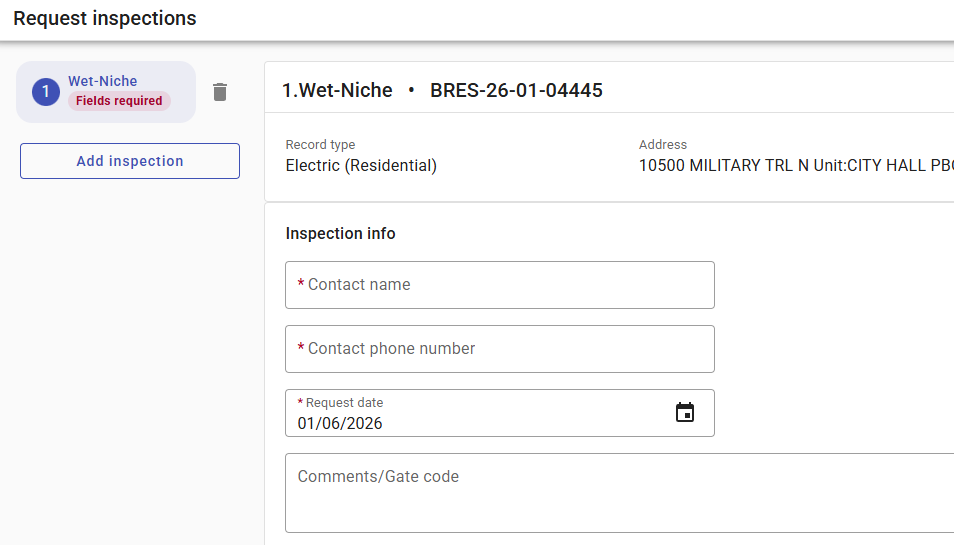Click the 1.Wet-Niche header title
Viewport: 954px width, 545px height.
point(337,91)
